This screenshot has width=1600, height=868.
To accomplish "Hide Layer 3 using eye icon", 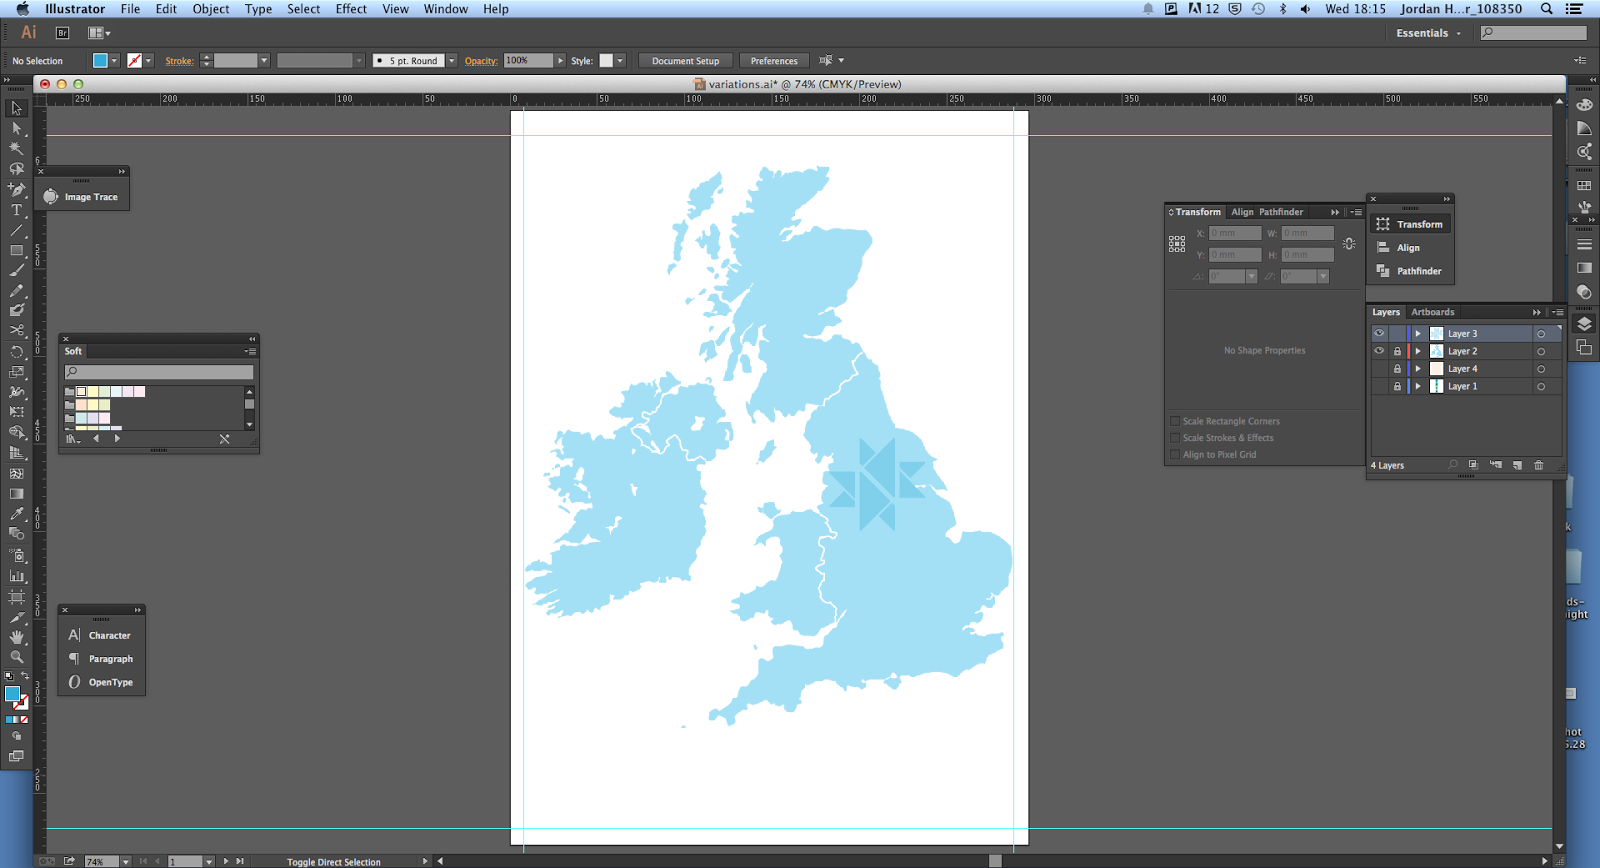I will (x=1379, y=334).
